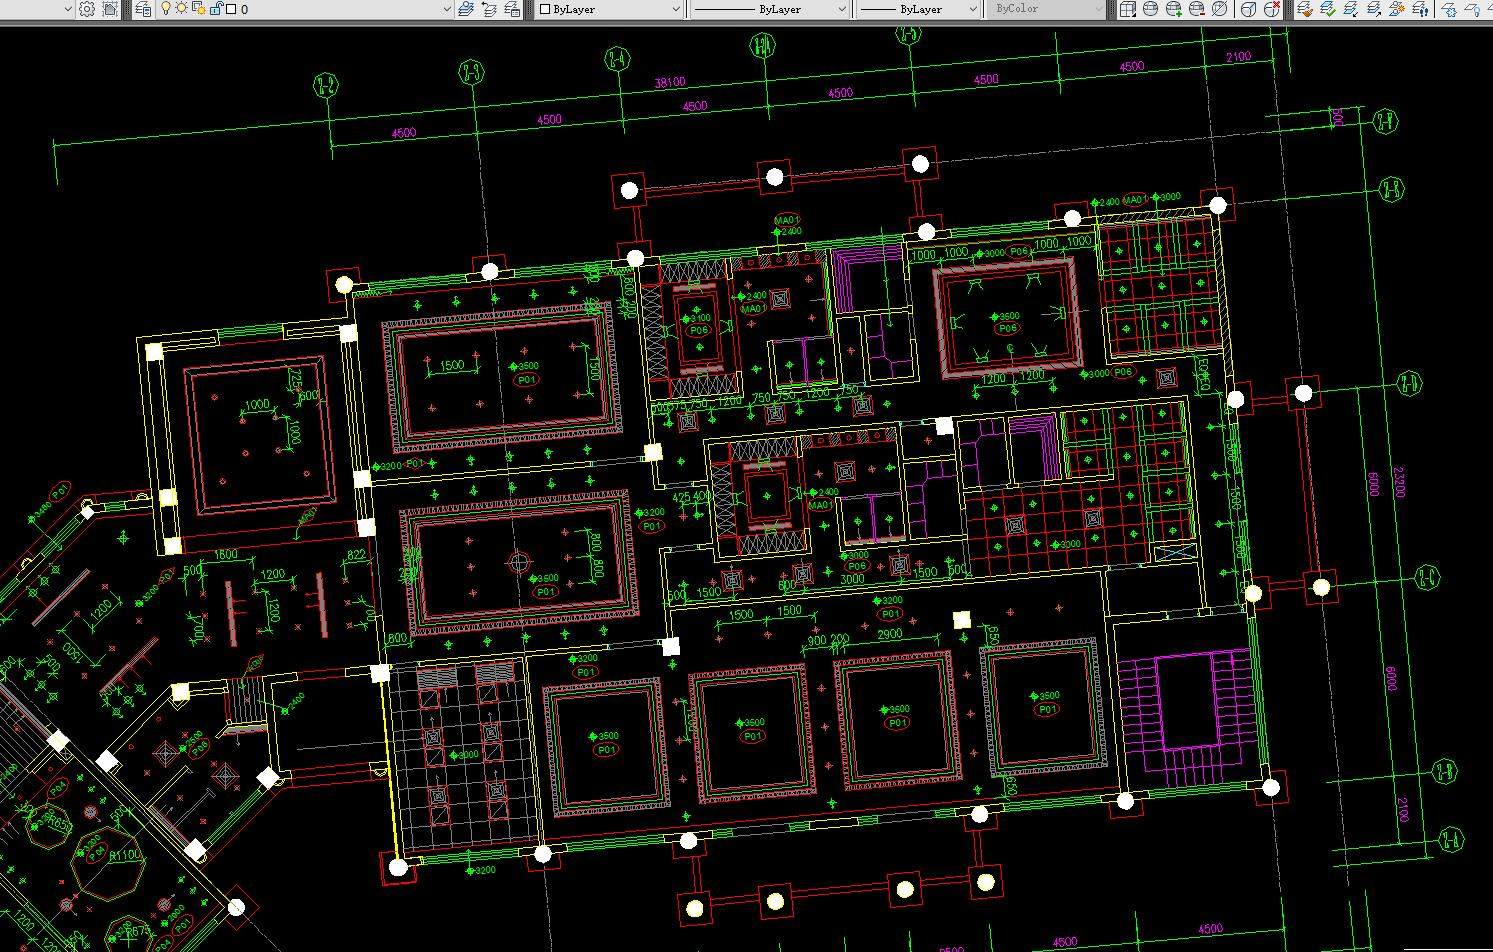The height and width of the screenshot is (952, 1493).
Task: Toggle layer on/off lightbulb icon
Action: [166, 9]
